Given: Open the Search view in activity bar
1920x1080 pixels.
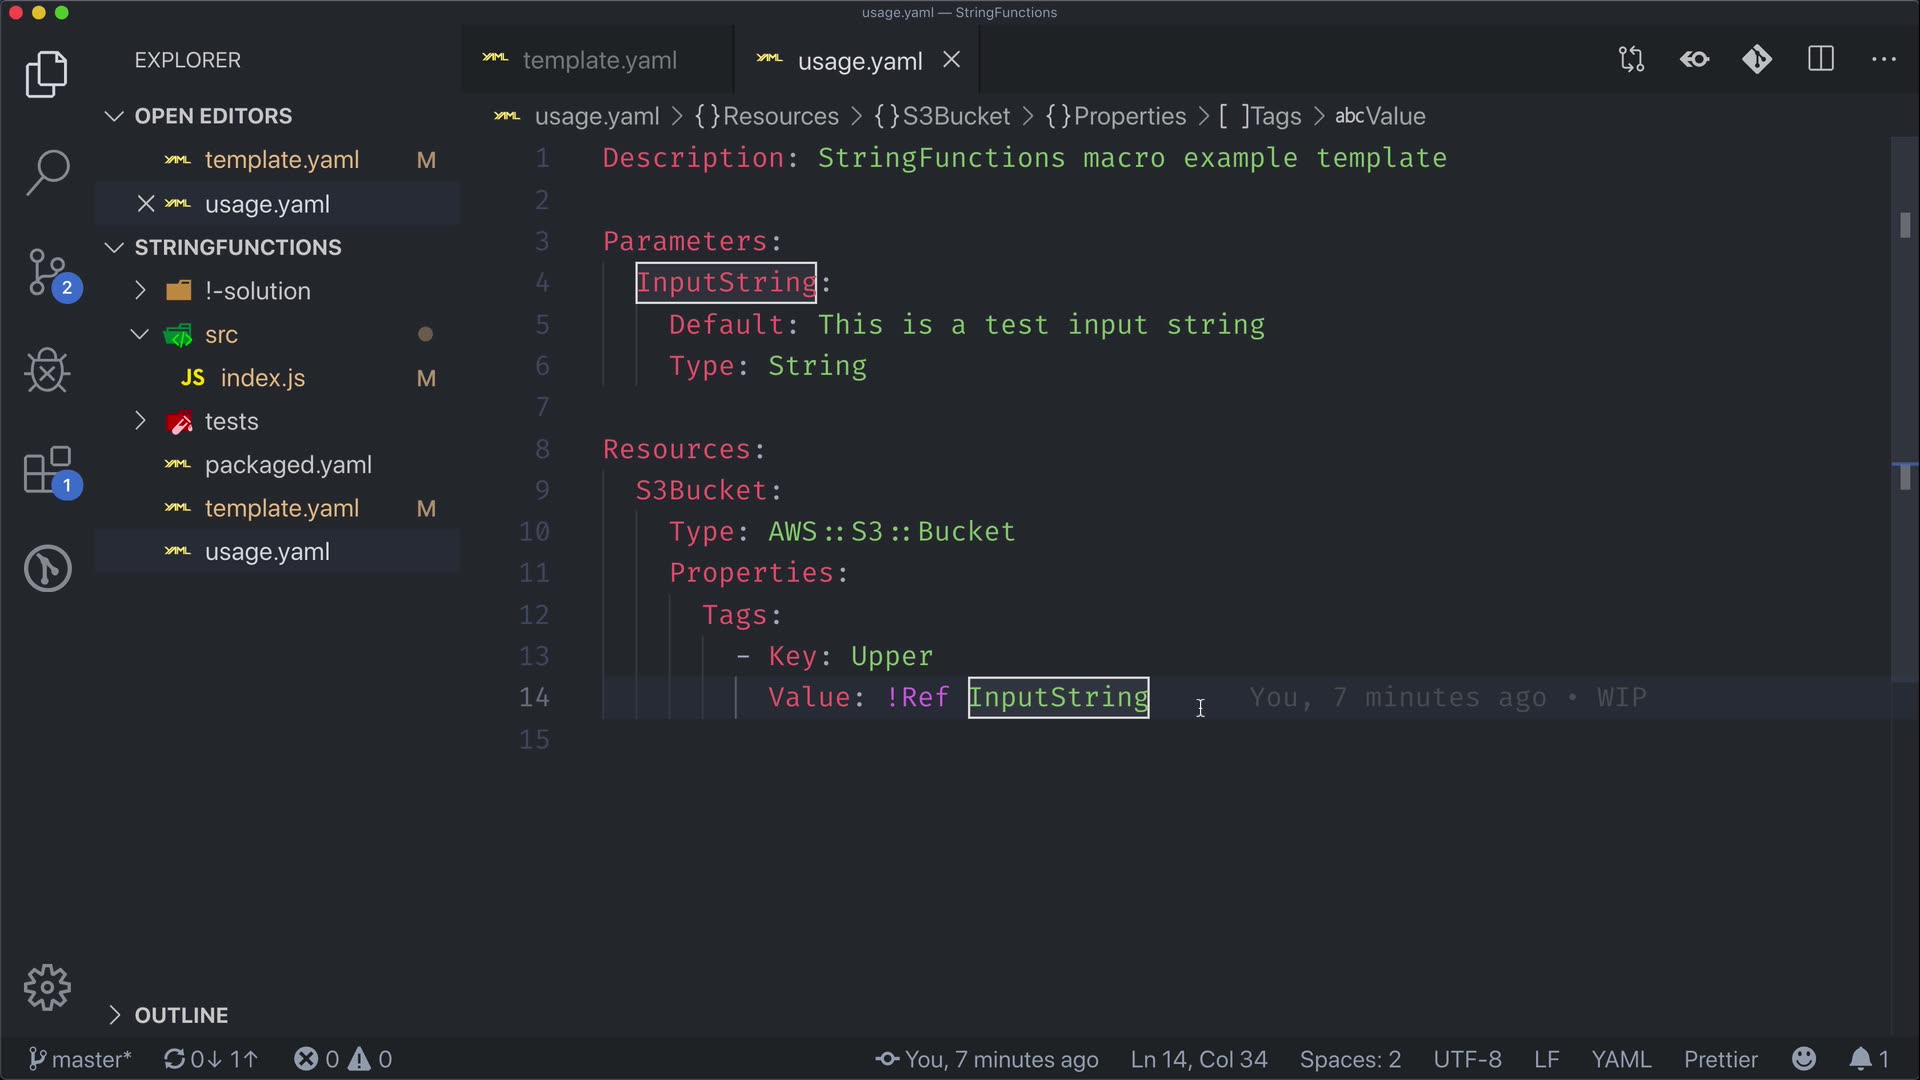Looking at the screenshot, I should click(x=47, y=172).
